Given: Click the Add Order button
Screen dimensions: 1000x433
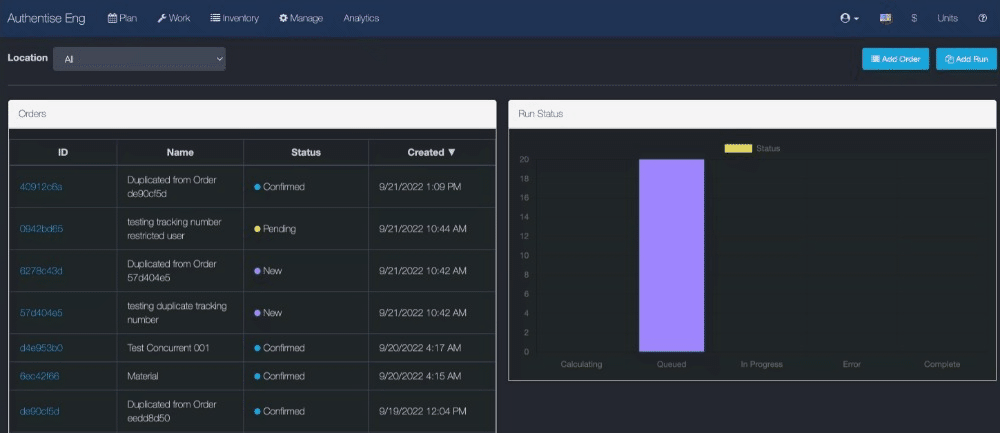Looking at the screenshot, I should coord(895,59).
